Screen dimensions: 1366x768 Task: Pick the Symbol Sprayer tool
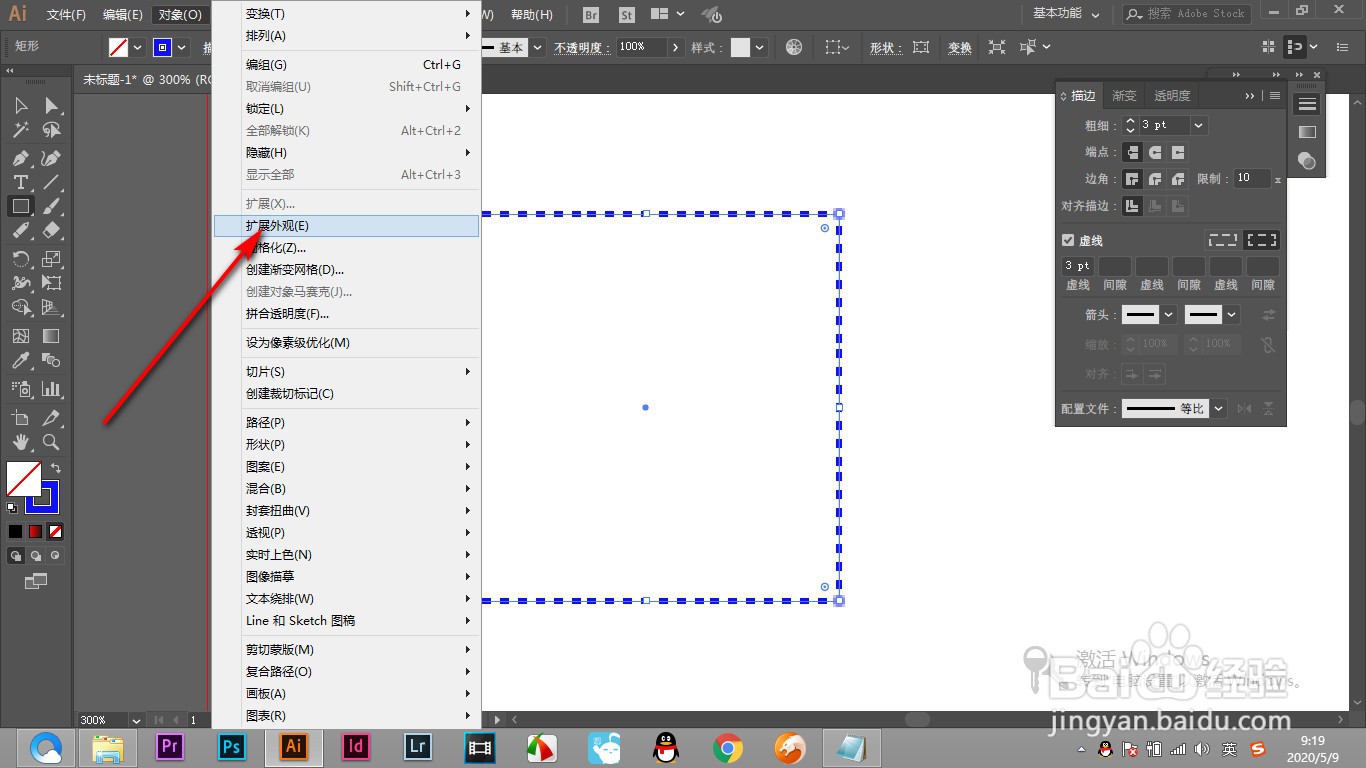click(20, 389)
